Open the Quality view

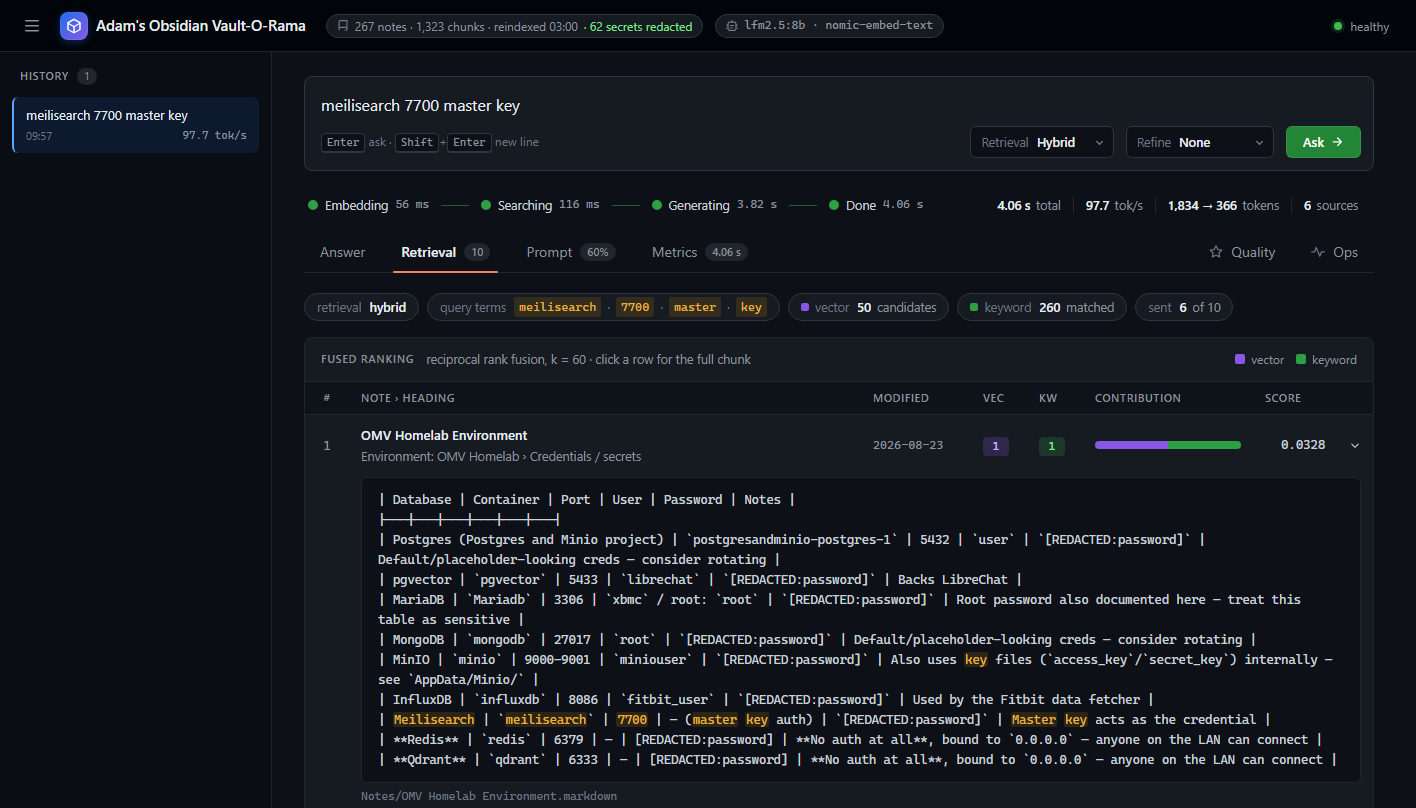[x=1242, y=252]
